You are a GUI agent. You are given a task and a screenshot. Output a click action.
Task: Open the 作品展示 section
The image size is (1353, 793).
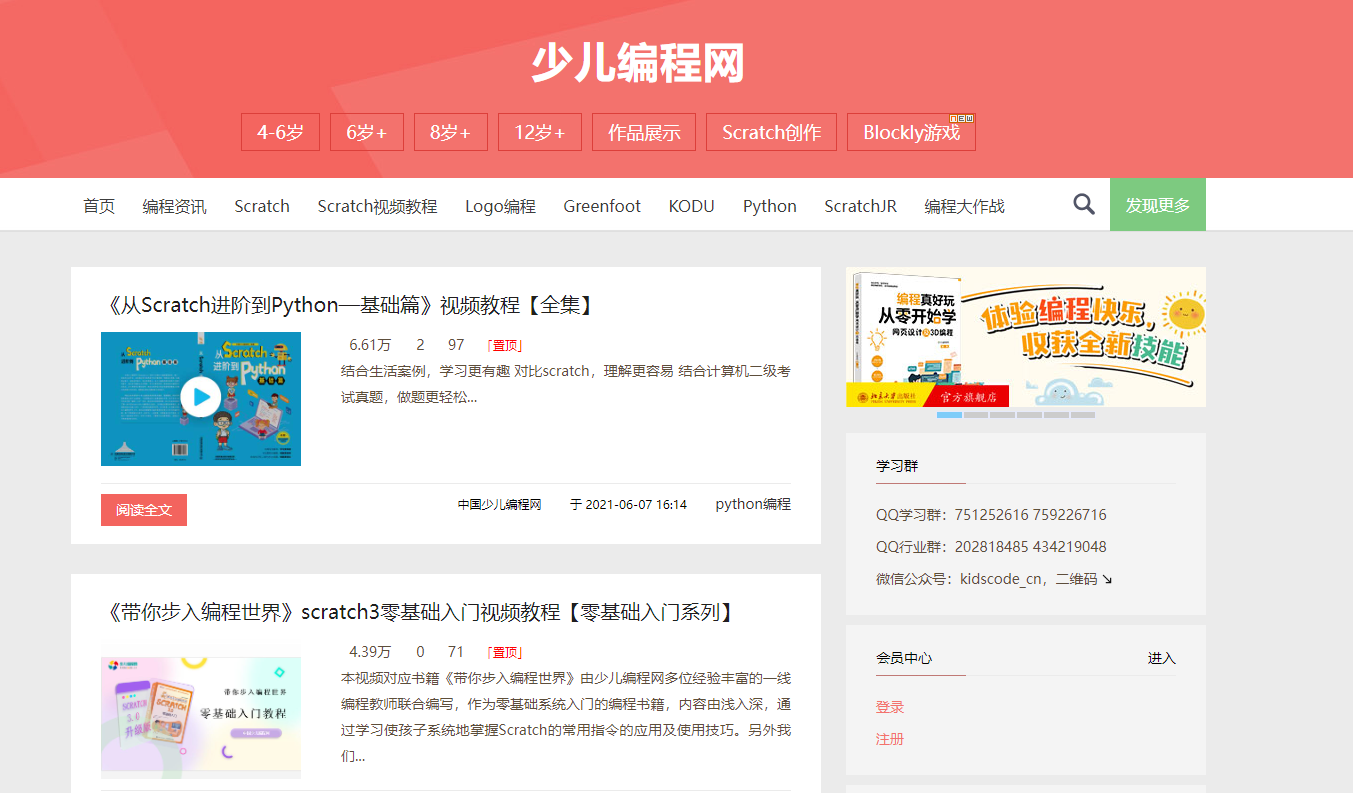[644, 132]
